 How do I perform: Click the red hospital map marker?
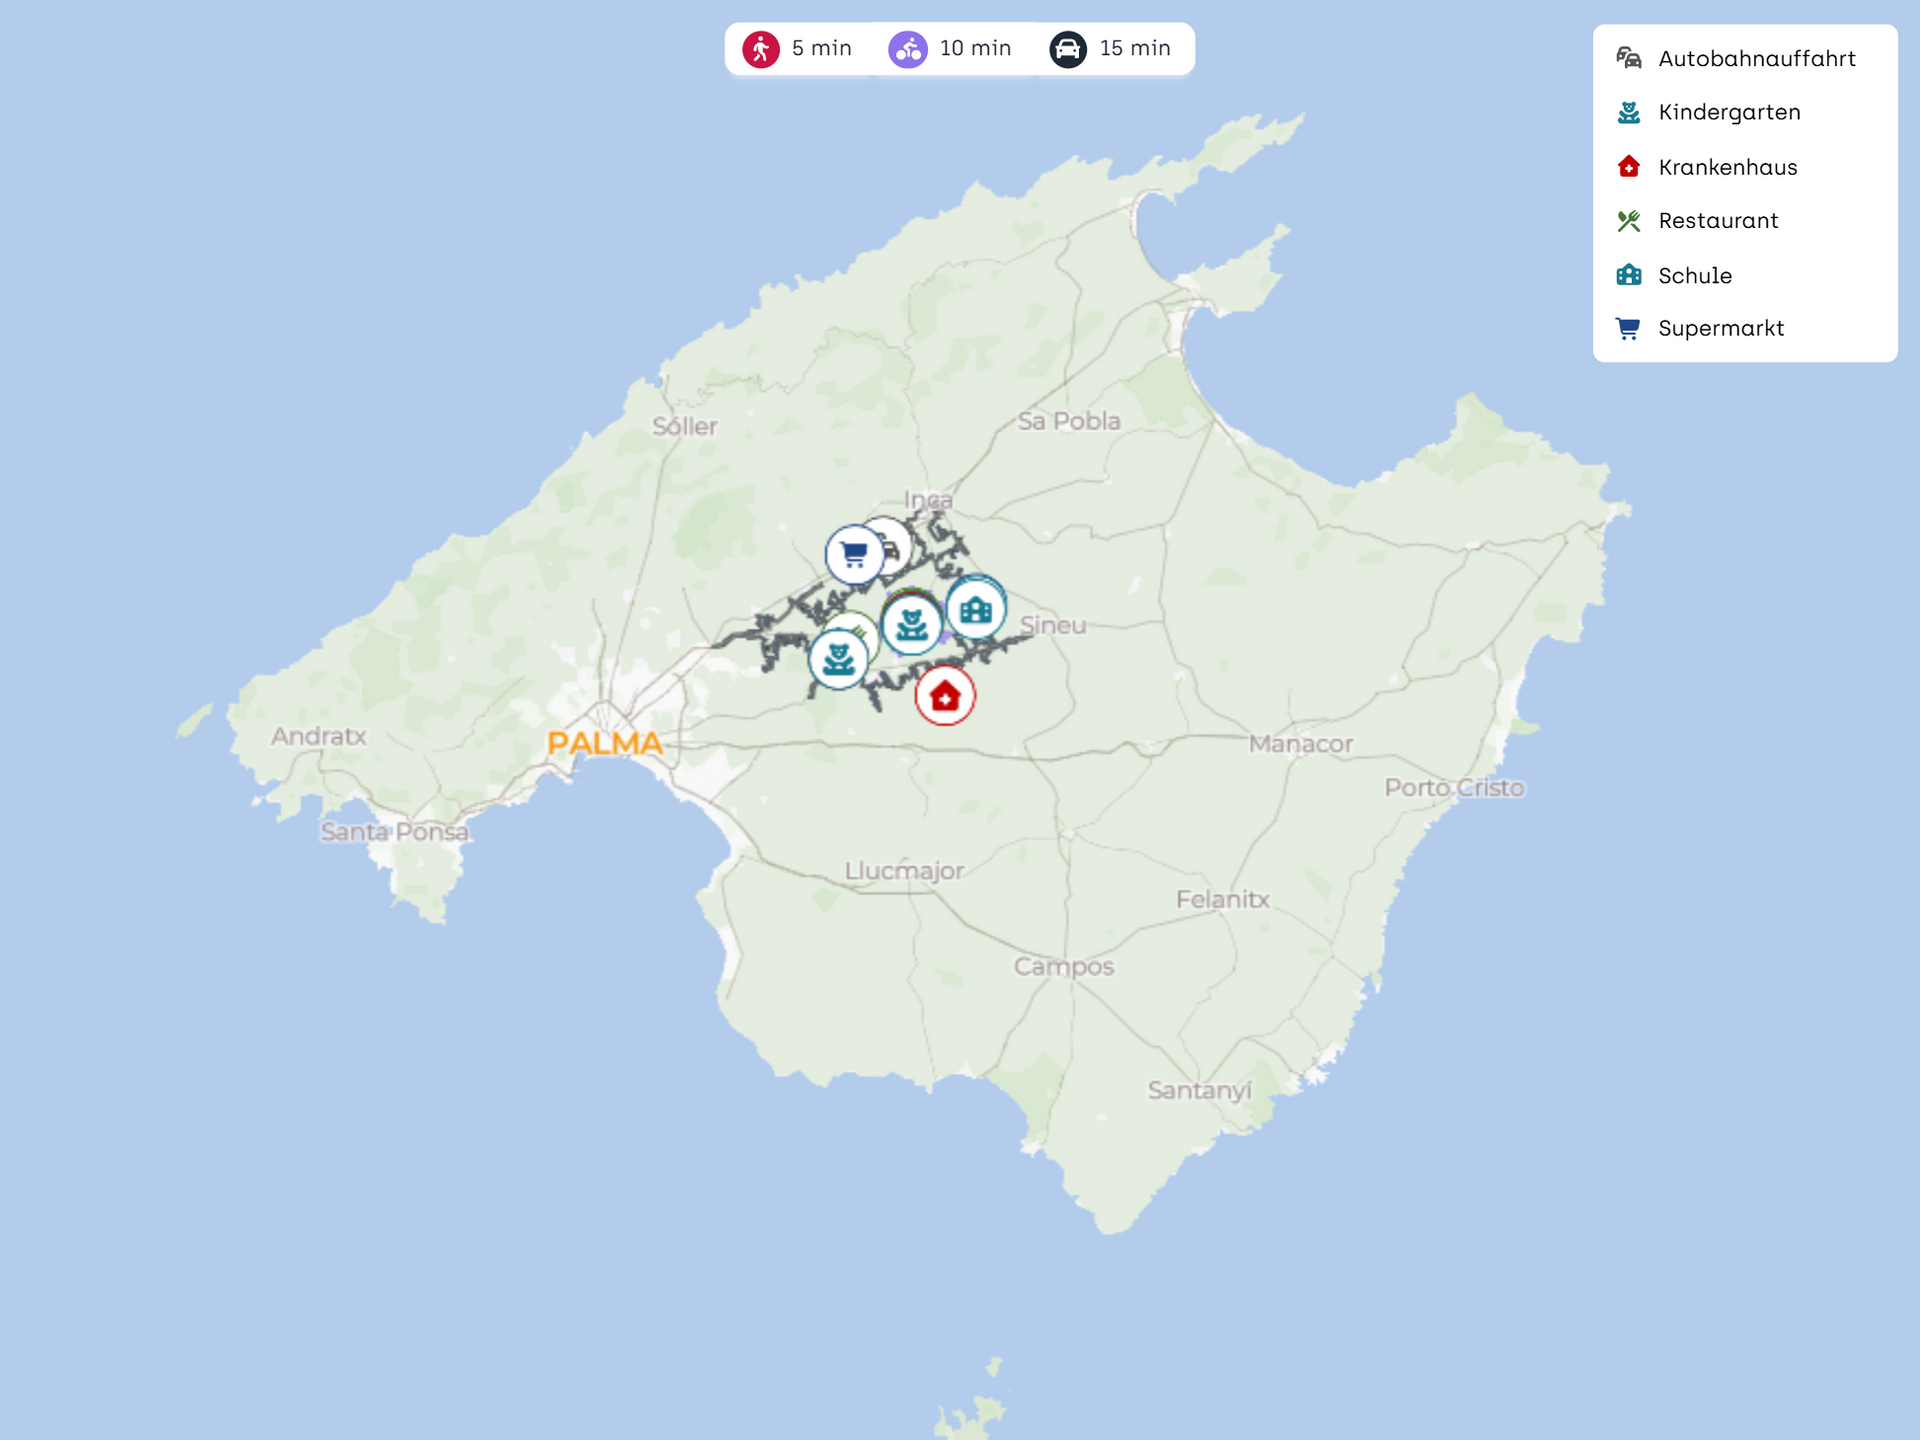tap(945, 696)
